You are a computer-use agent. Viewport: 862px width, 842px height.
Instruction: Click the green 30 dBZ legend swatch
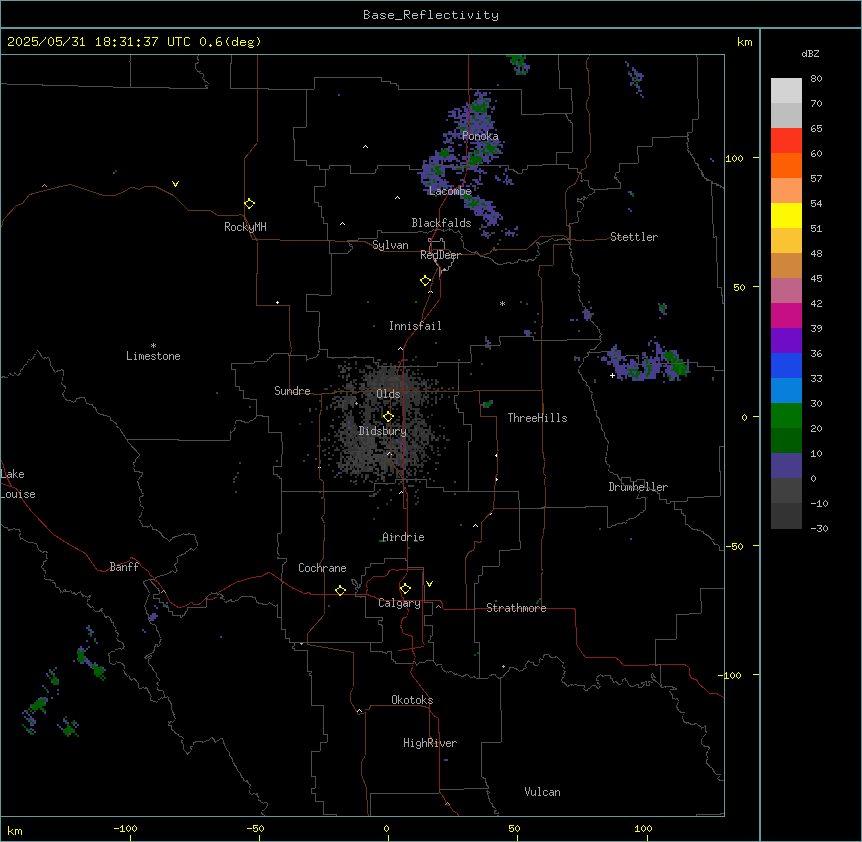coord(786,416)
